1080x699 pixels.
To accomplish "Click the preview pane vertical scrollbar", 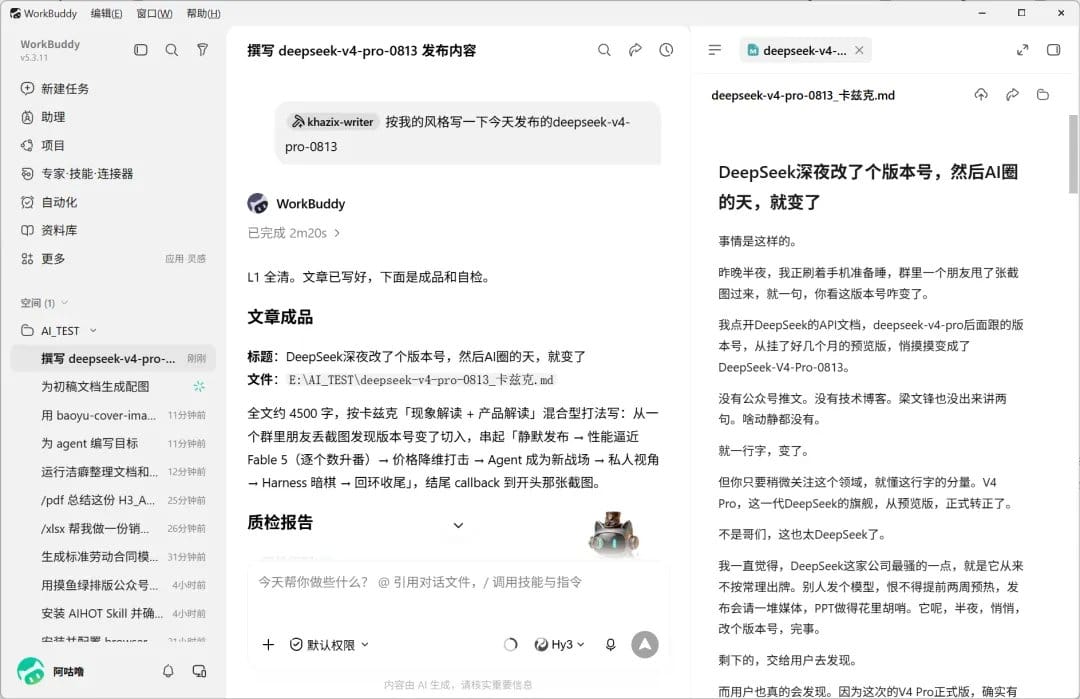I will 1073,154.
